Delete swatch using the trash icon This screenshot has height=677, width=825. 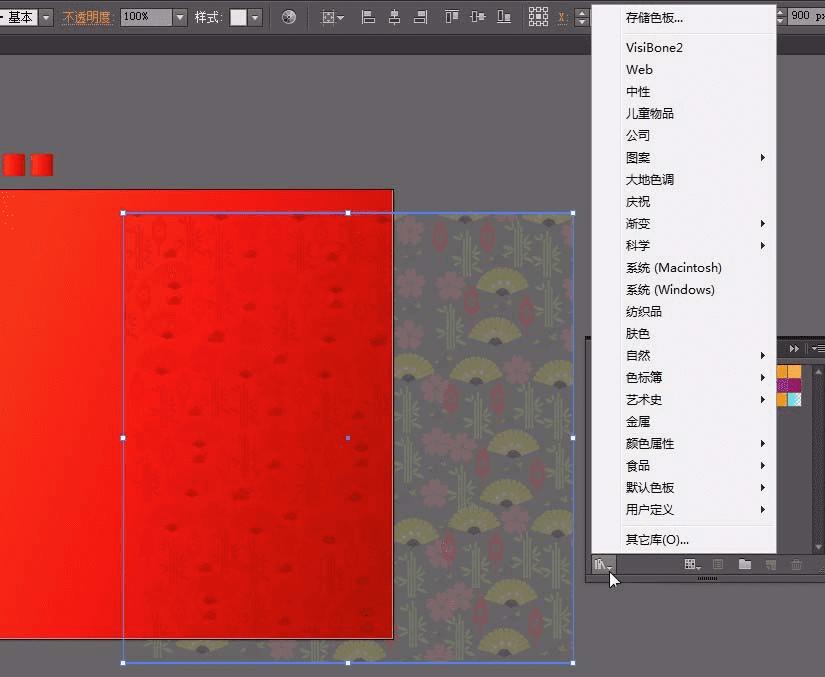pos(796,565)
